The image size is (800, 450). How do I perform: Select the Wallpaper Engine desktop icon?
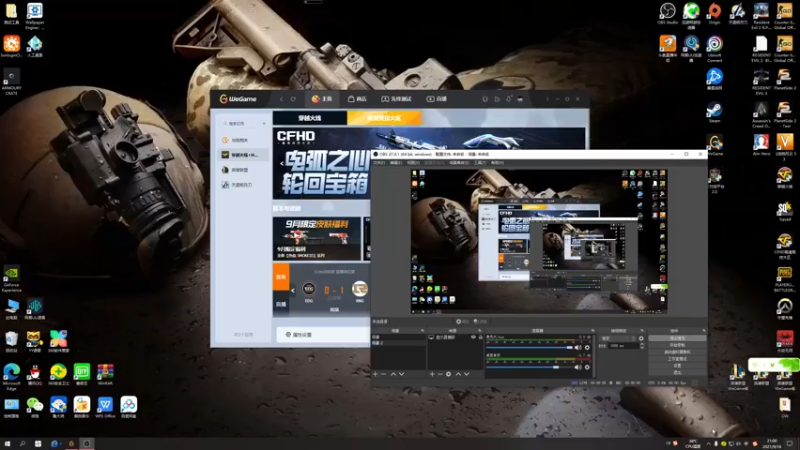tap(35, 15)
